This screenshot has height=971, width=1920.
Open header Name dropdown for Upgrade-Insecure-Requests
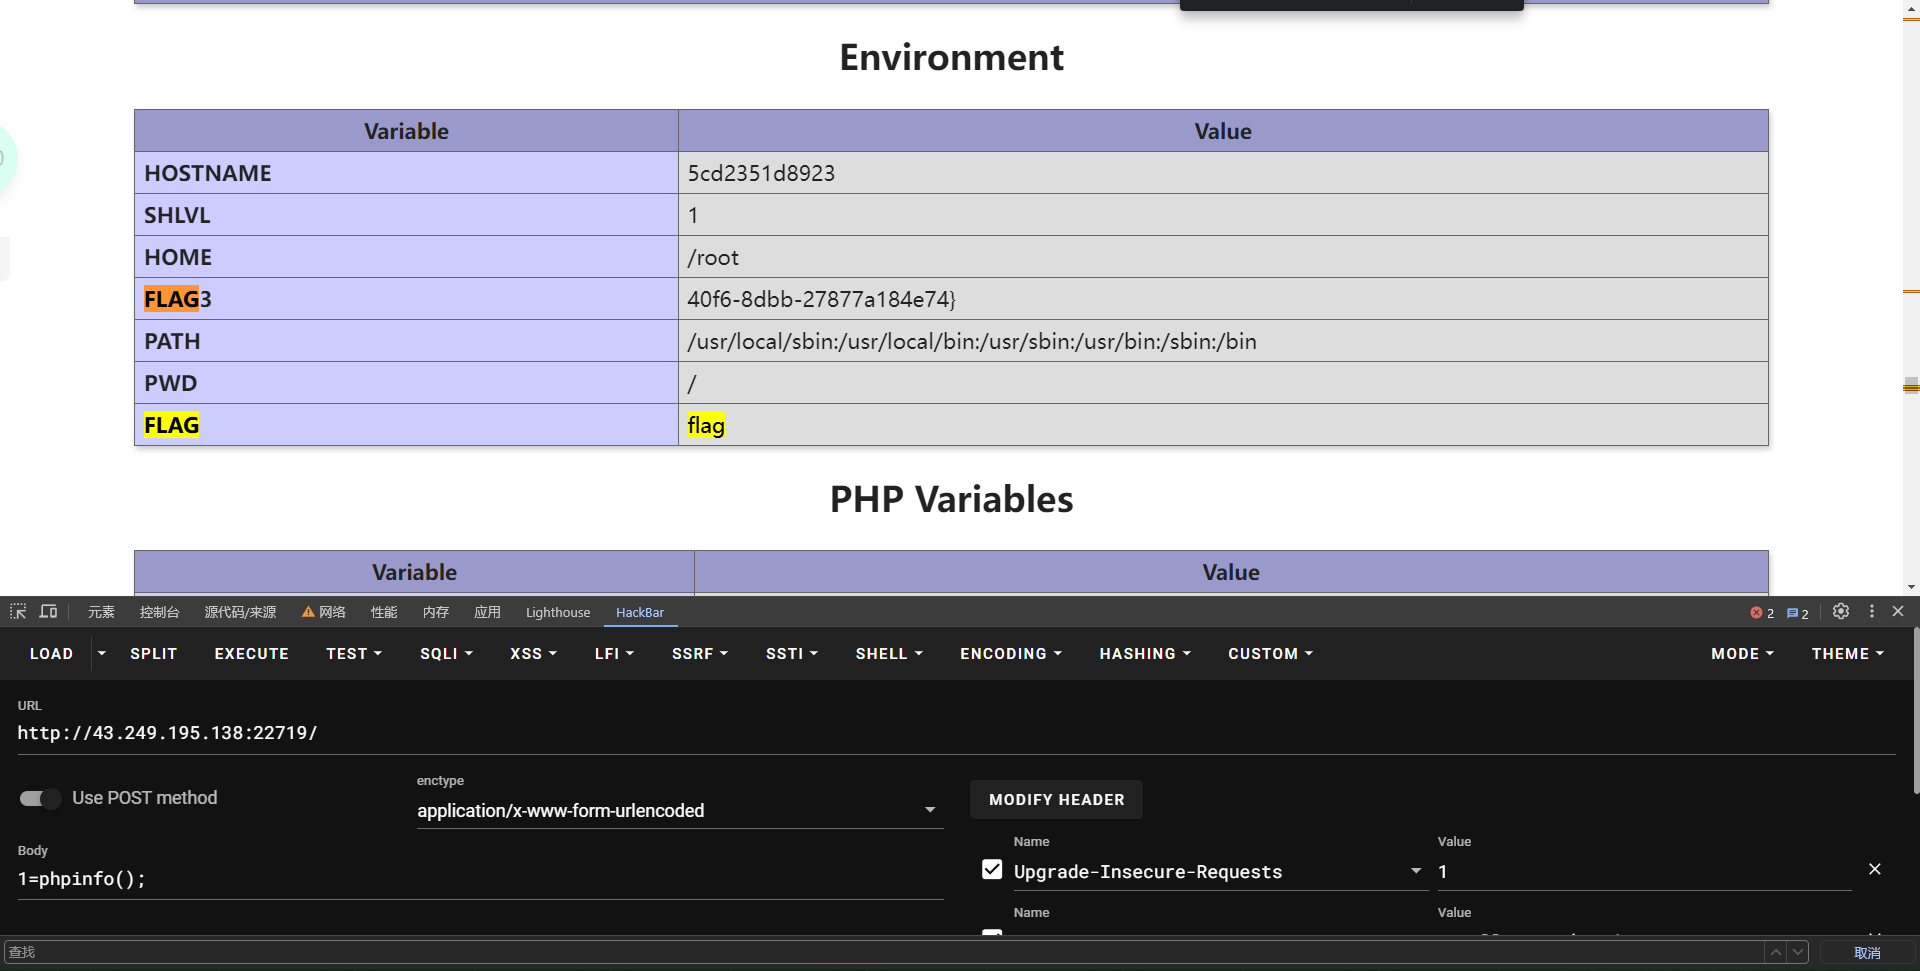[1416, 871]
